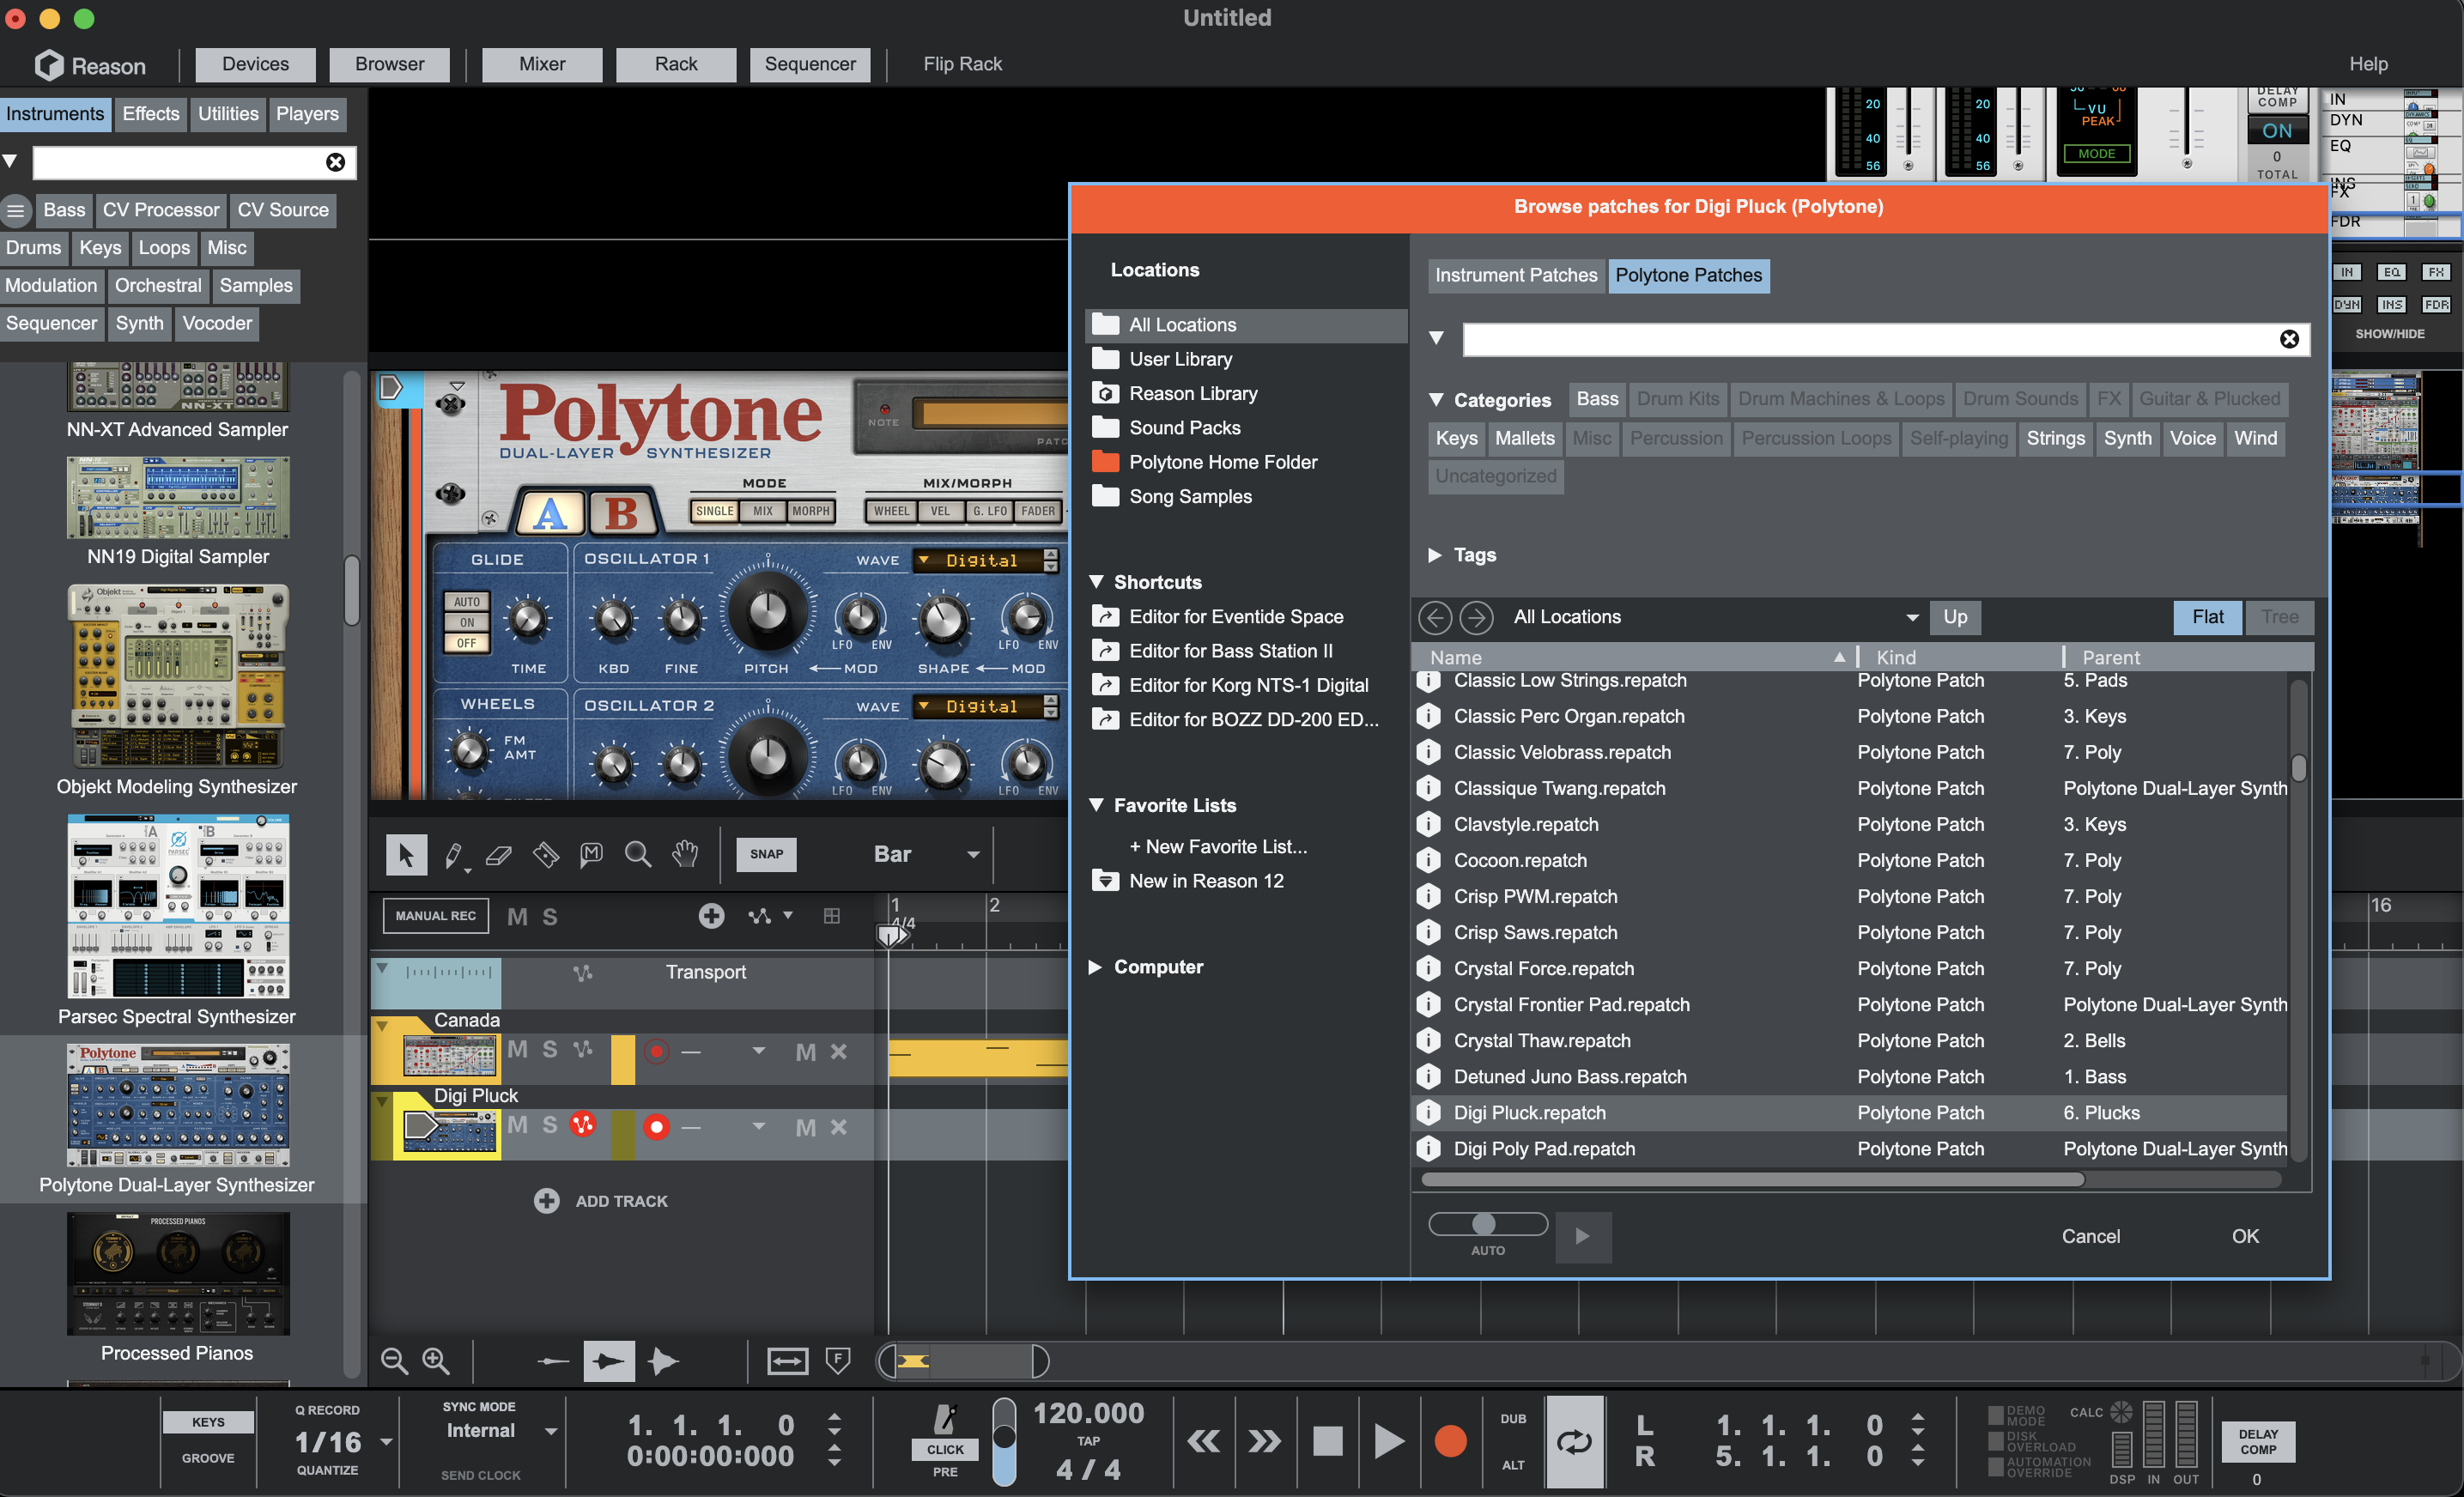Toggle the delay compensation ON button
This screenshot has height=1497, width=2464.
(x=2276, y=130)
